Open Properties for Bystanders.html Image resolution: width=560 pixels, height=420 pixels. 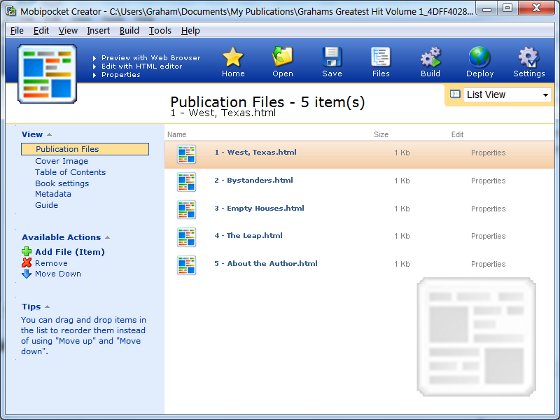488,181
